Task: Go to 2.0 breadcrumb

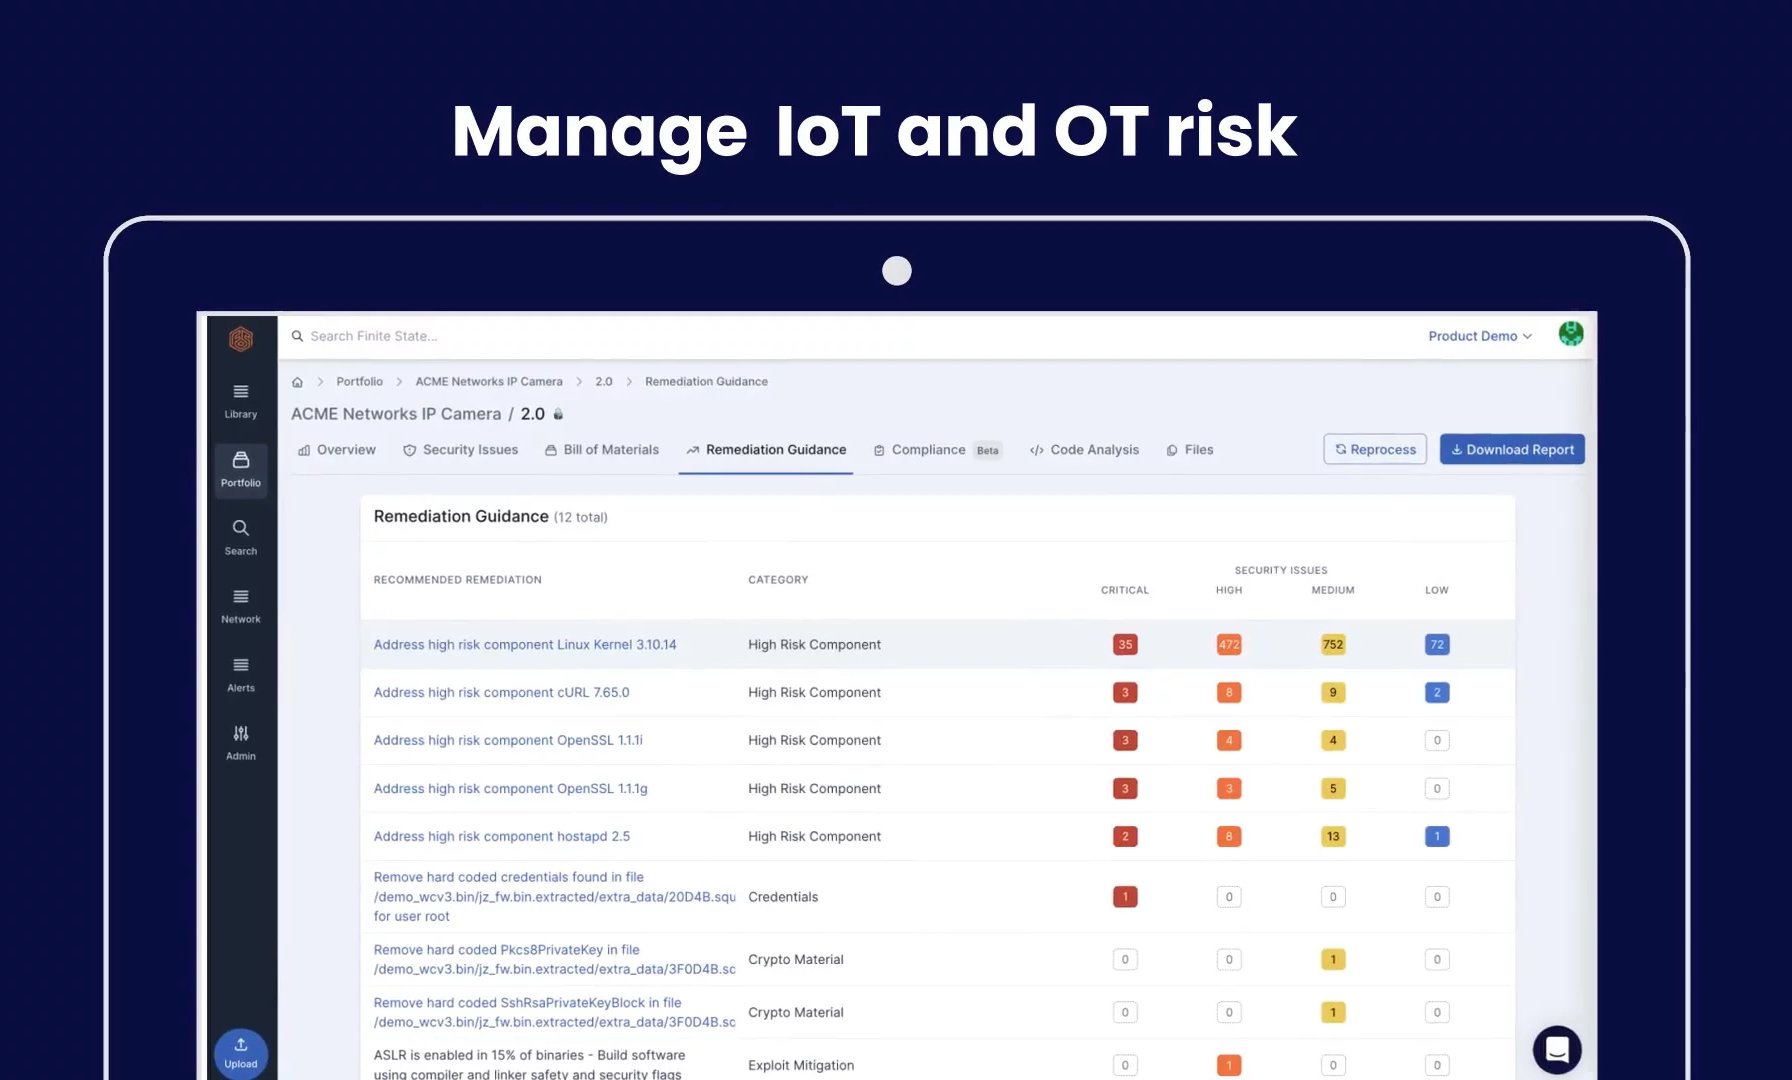Action: tap(604, 382)
